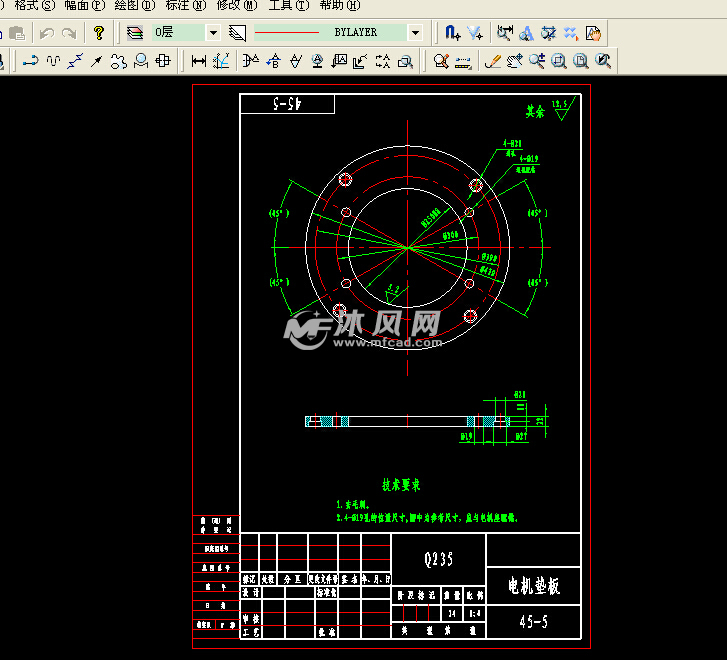Select the hand pan view icon

coord(514,61)
